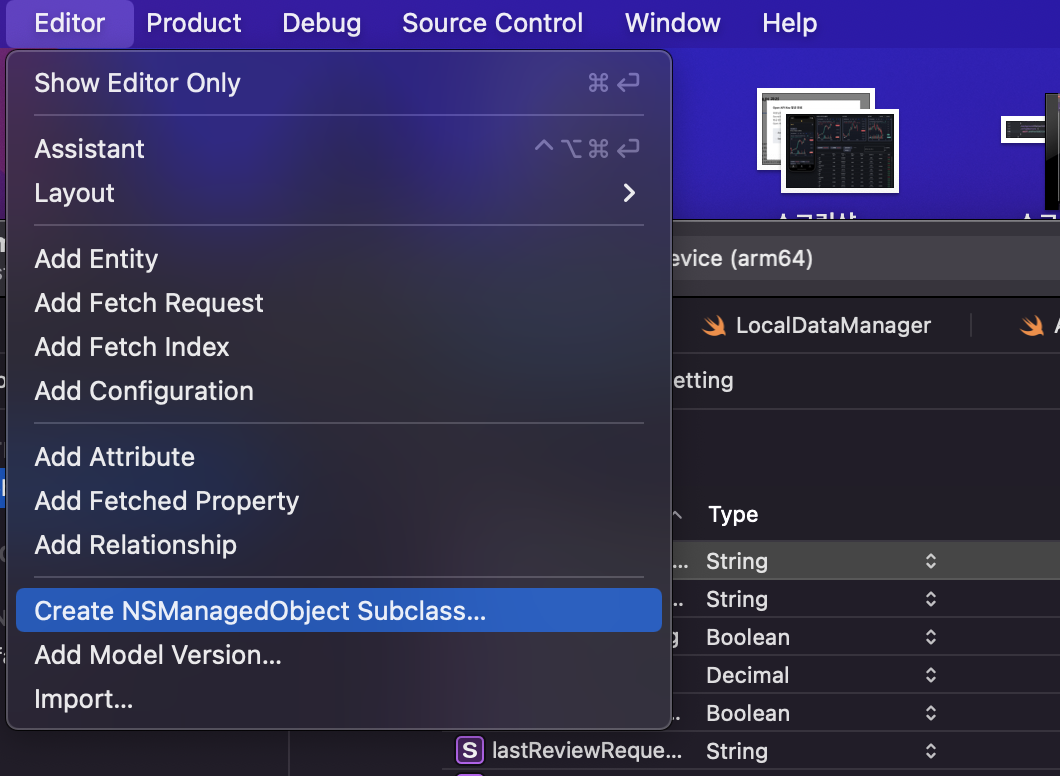This screenshot has height=776, width=1060.
Task: Choose Add Fetch Request
Action: point(339,303)
